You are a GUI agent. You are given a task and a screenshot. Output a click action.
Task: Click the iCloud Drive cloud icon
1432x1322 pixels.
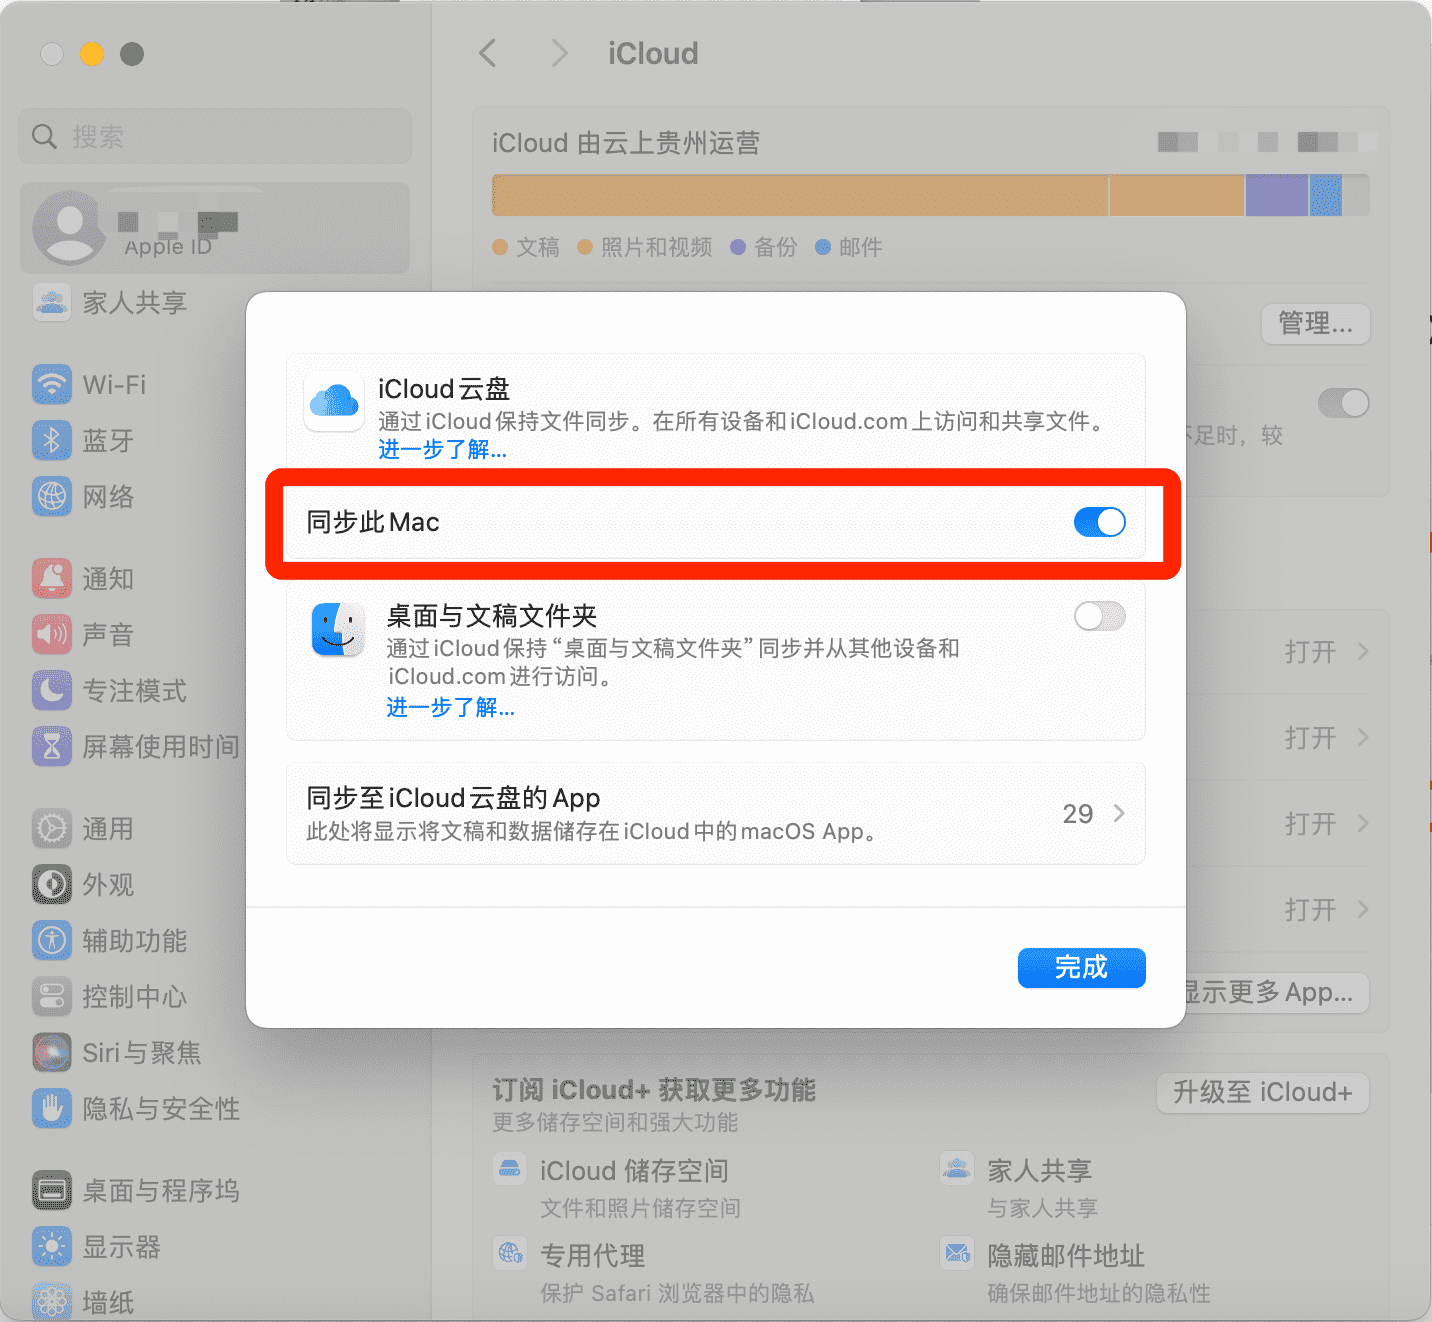click(x=334, y=401)
